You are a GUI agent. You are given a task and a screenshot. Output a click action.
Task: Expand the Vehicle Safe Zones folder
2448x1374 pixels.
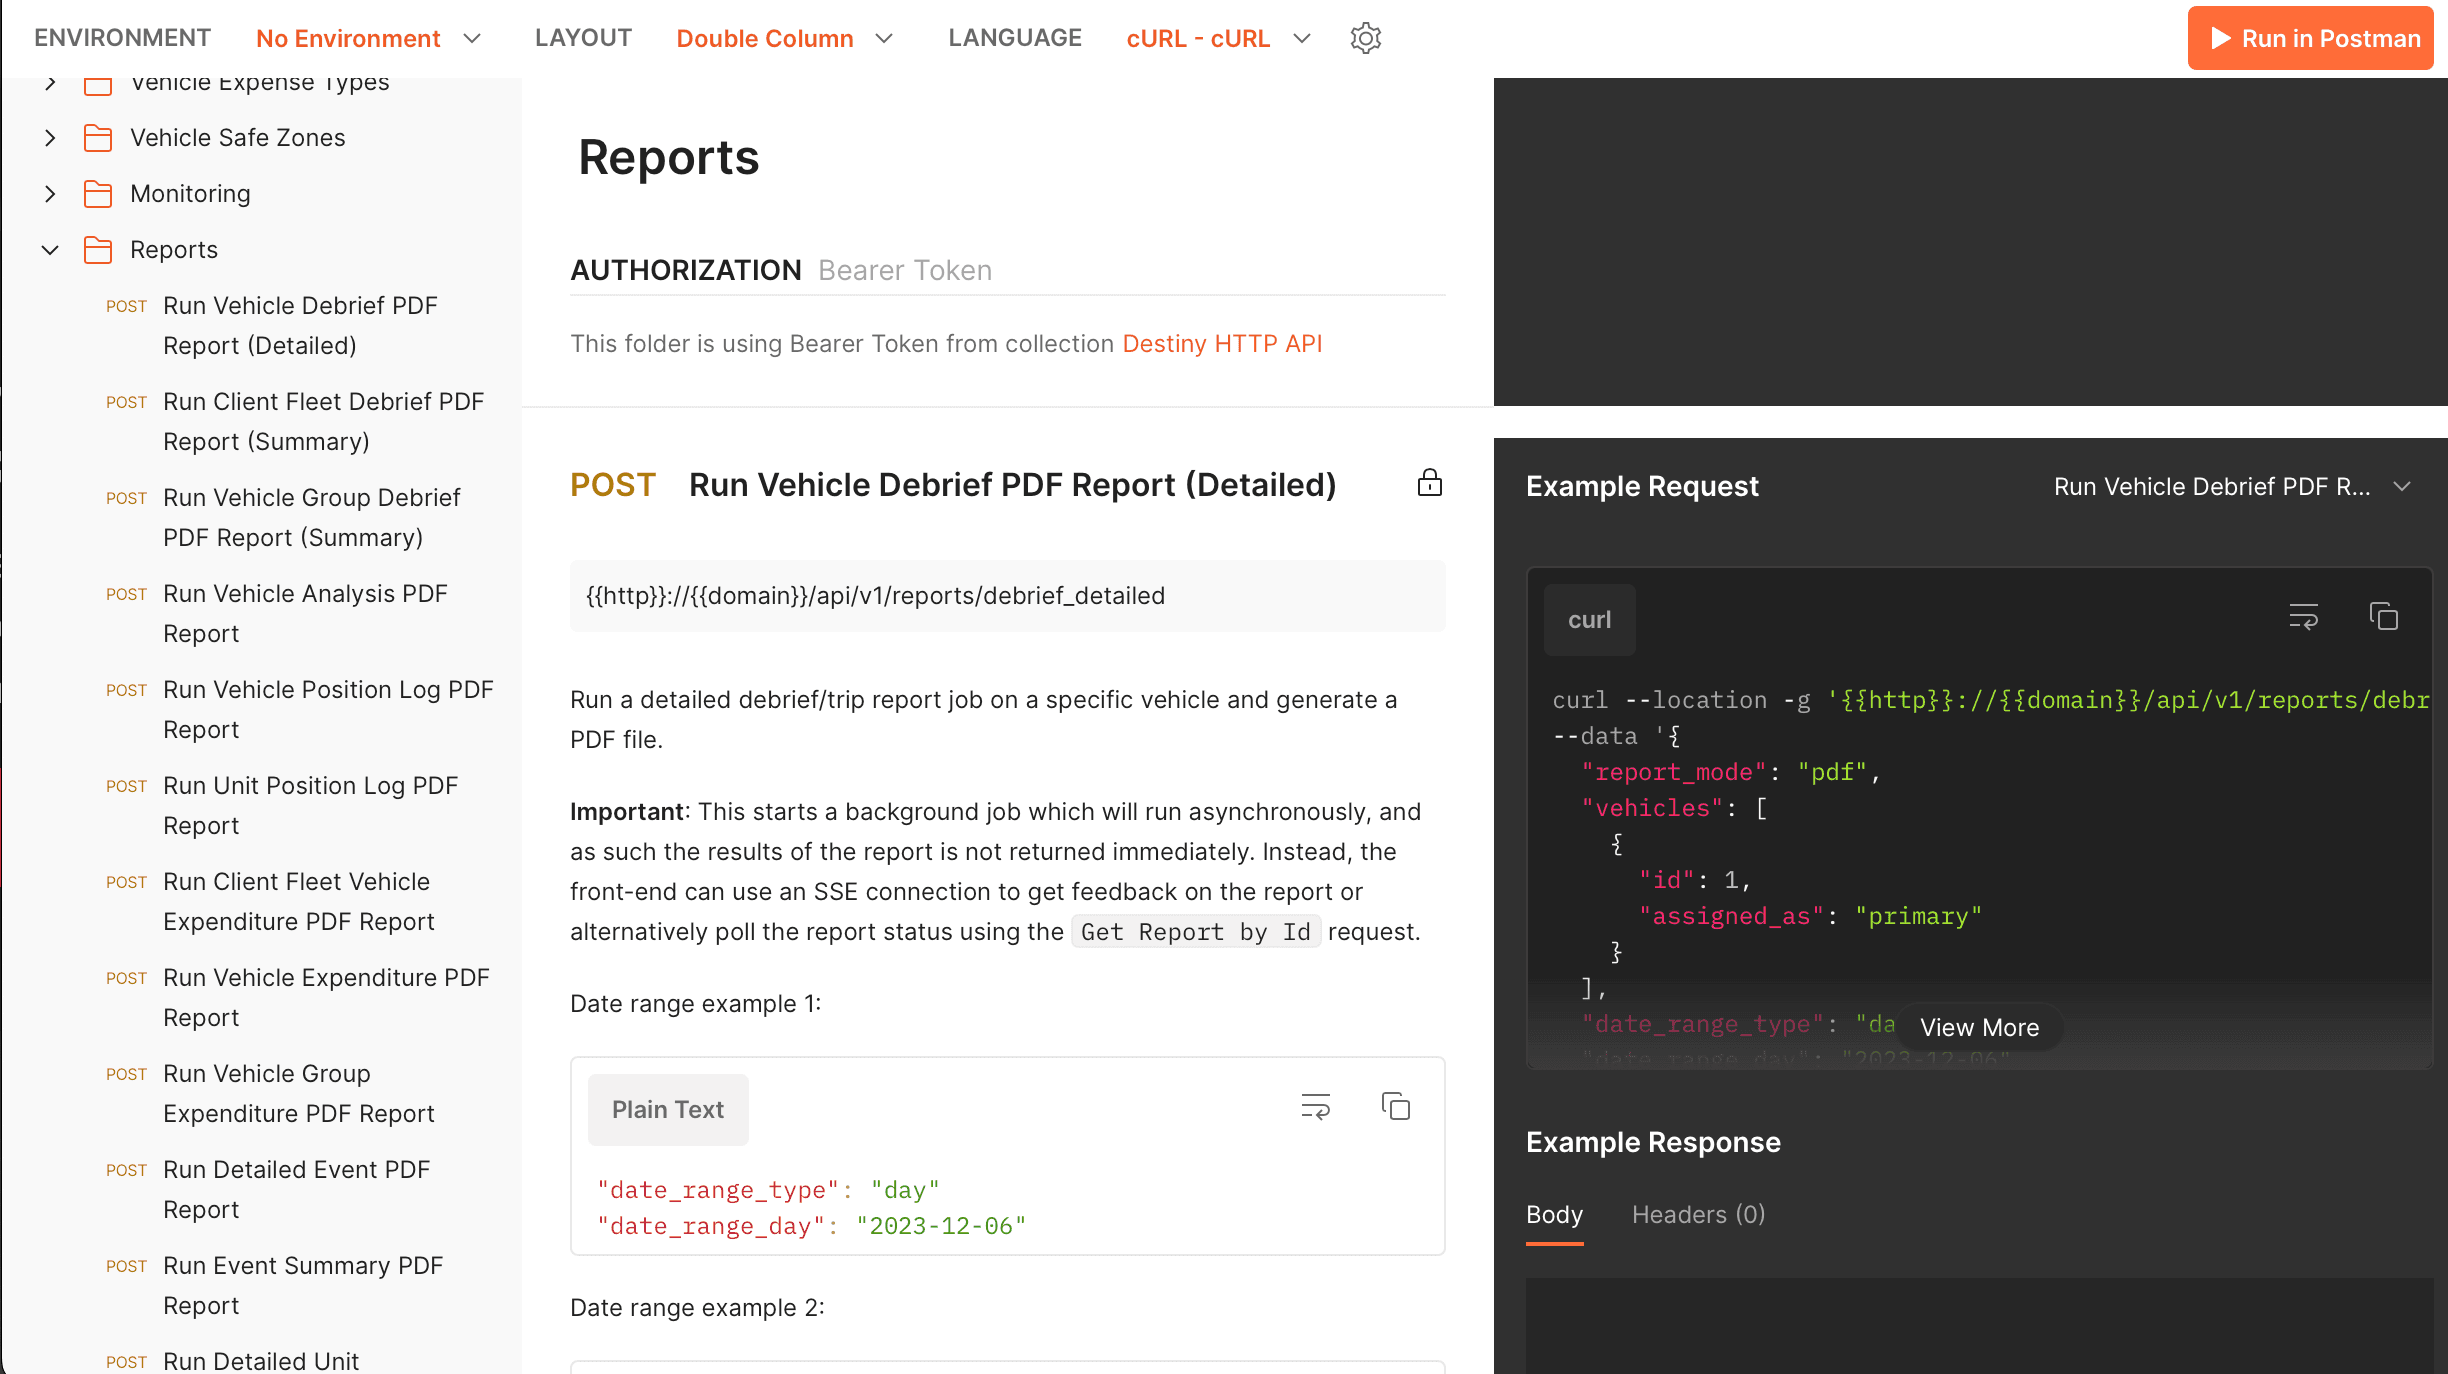point(50,138)
